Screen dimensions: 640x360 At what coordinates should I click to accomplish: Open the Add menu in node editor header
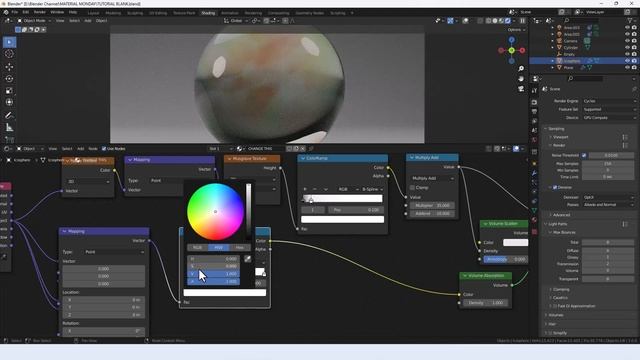80,149
